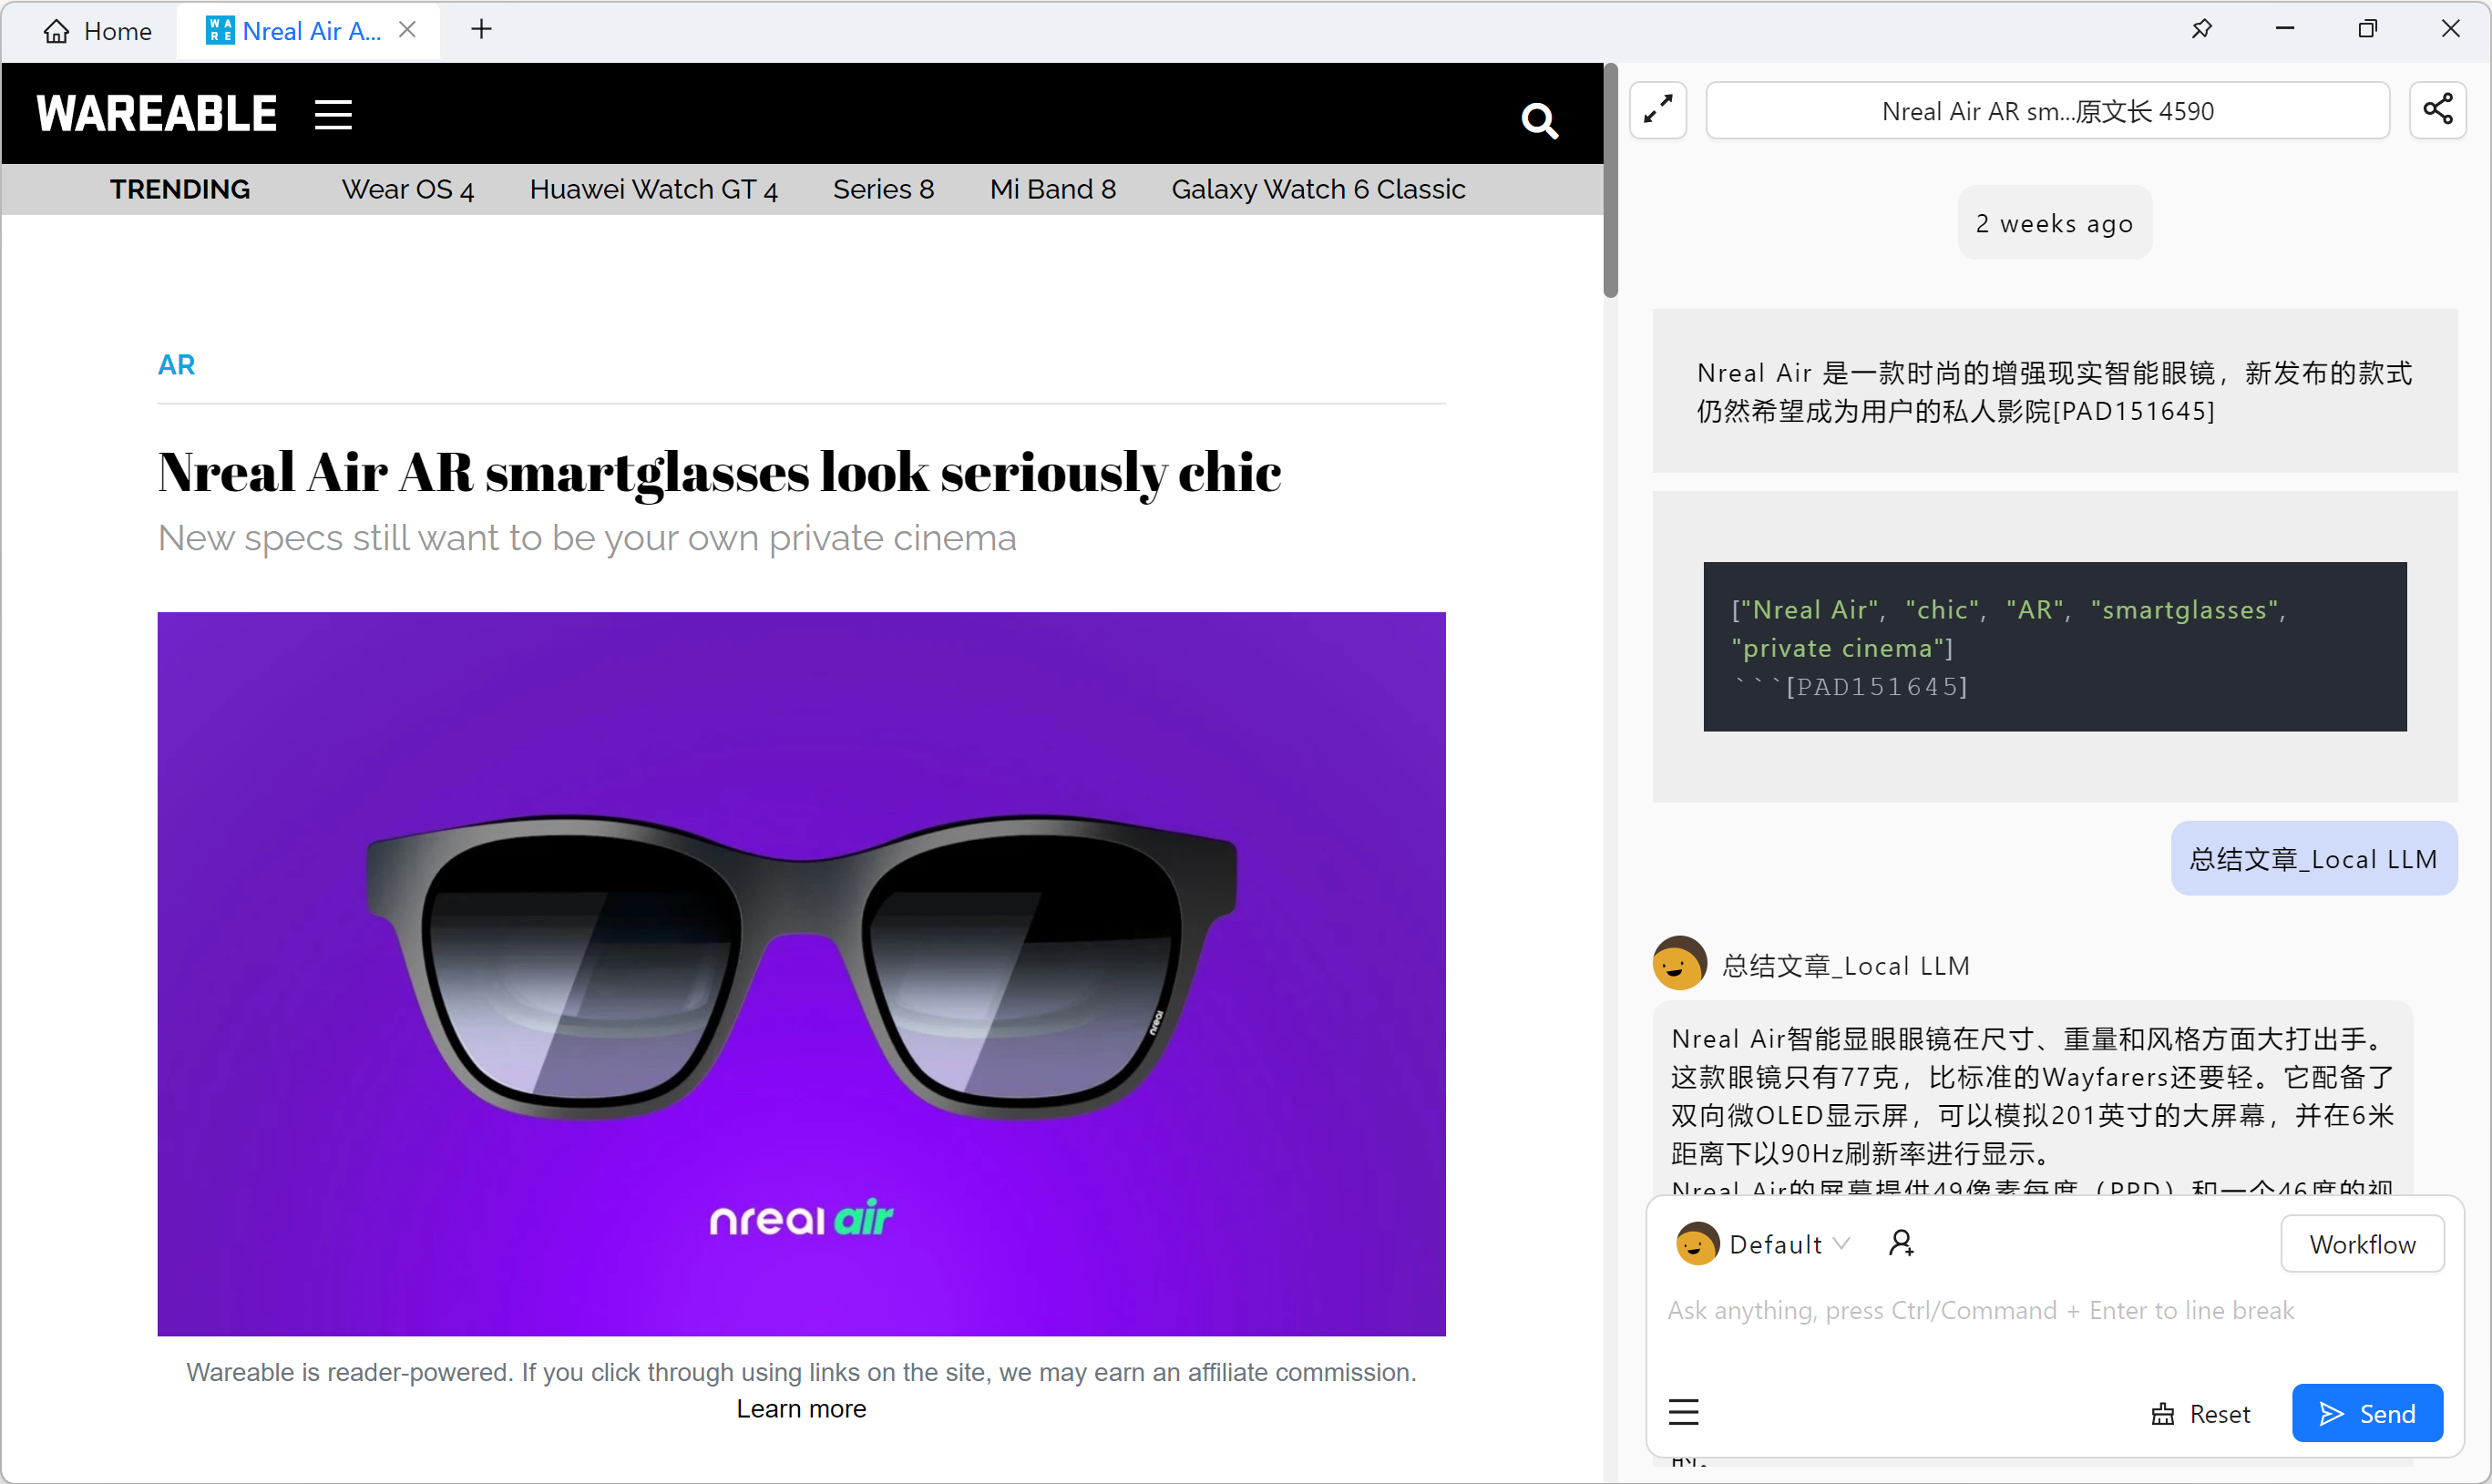Click the Learn more affiliate link
This screenshot has width=2492, height=1484.
801,1408
